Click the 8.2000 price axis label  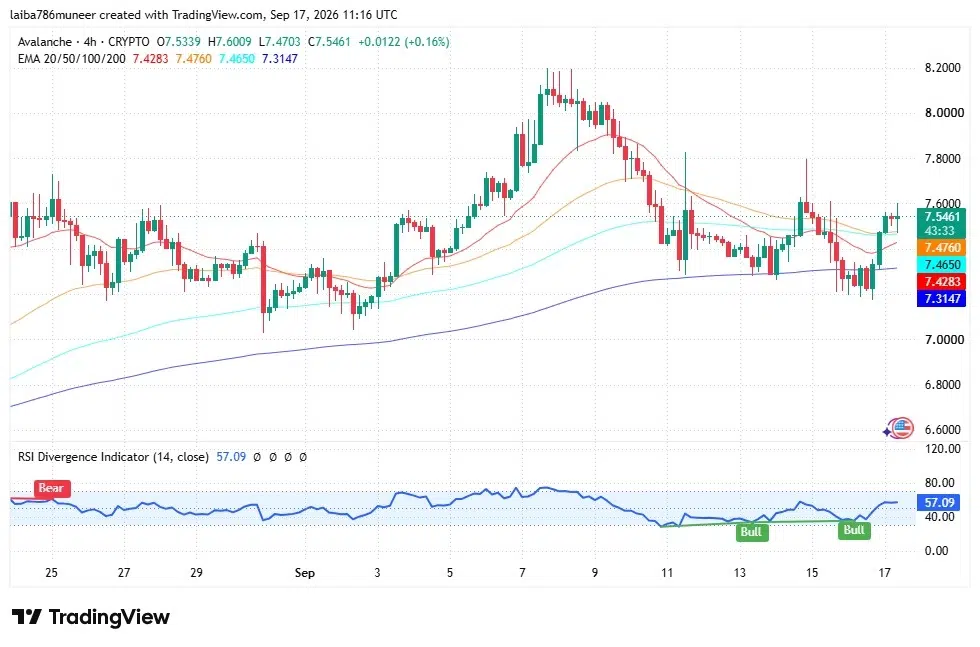[x=942, y=68]
